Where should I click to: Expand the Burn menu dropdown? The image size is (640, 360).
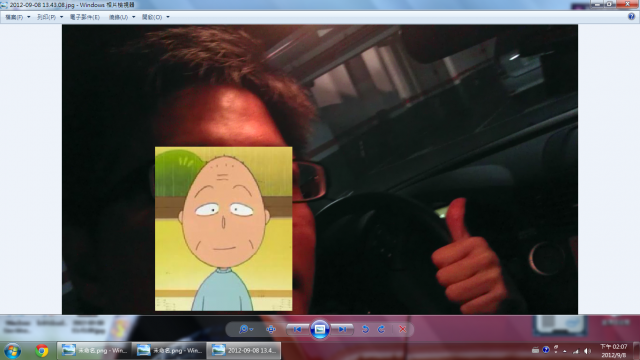(x=122, y=17)
